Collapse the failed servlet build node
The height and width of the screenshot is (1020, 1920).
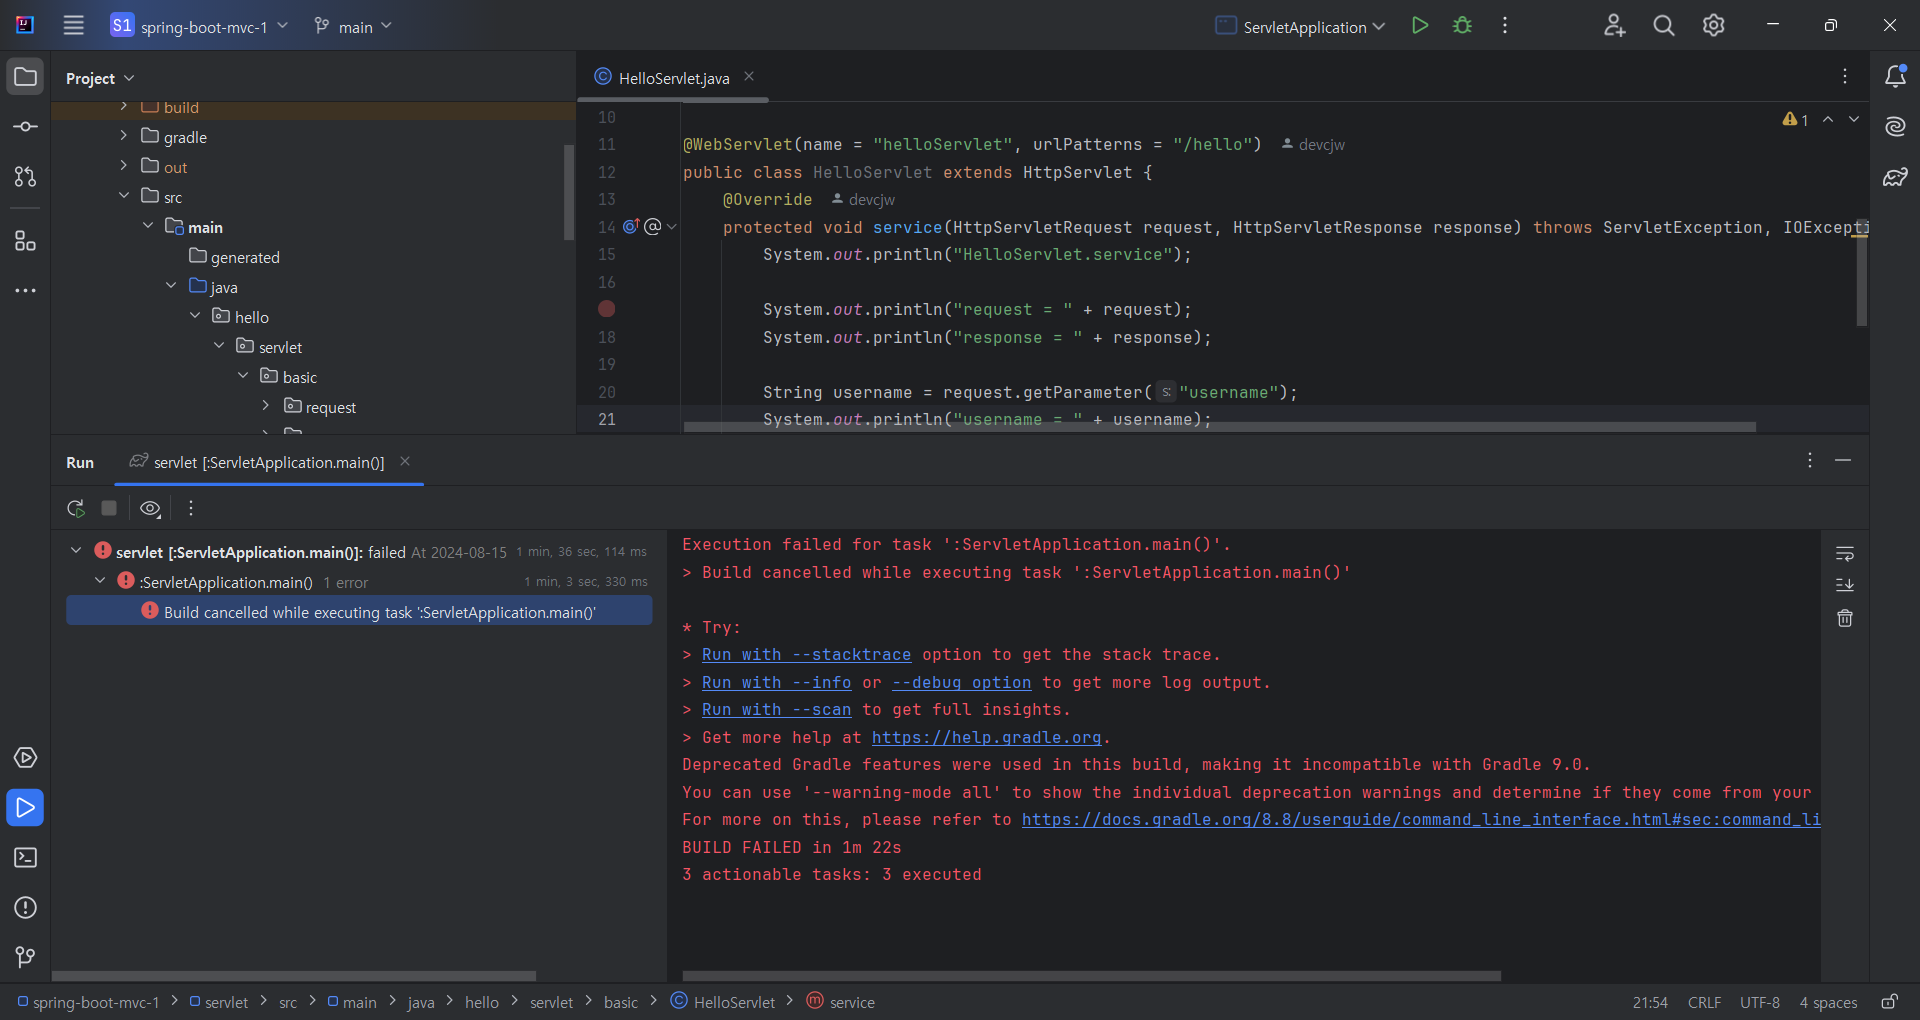click(76, 550)
